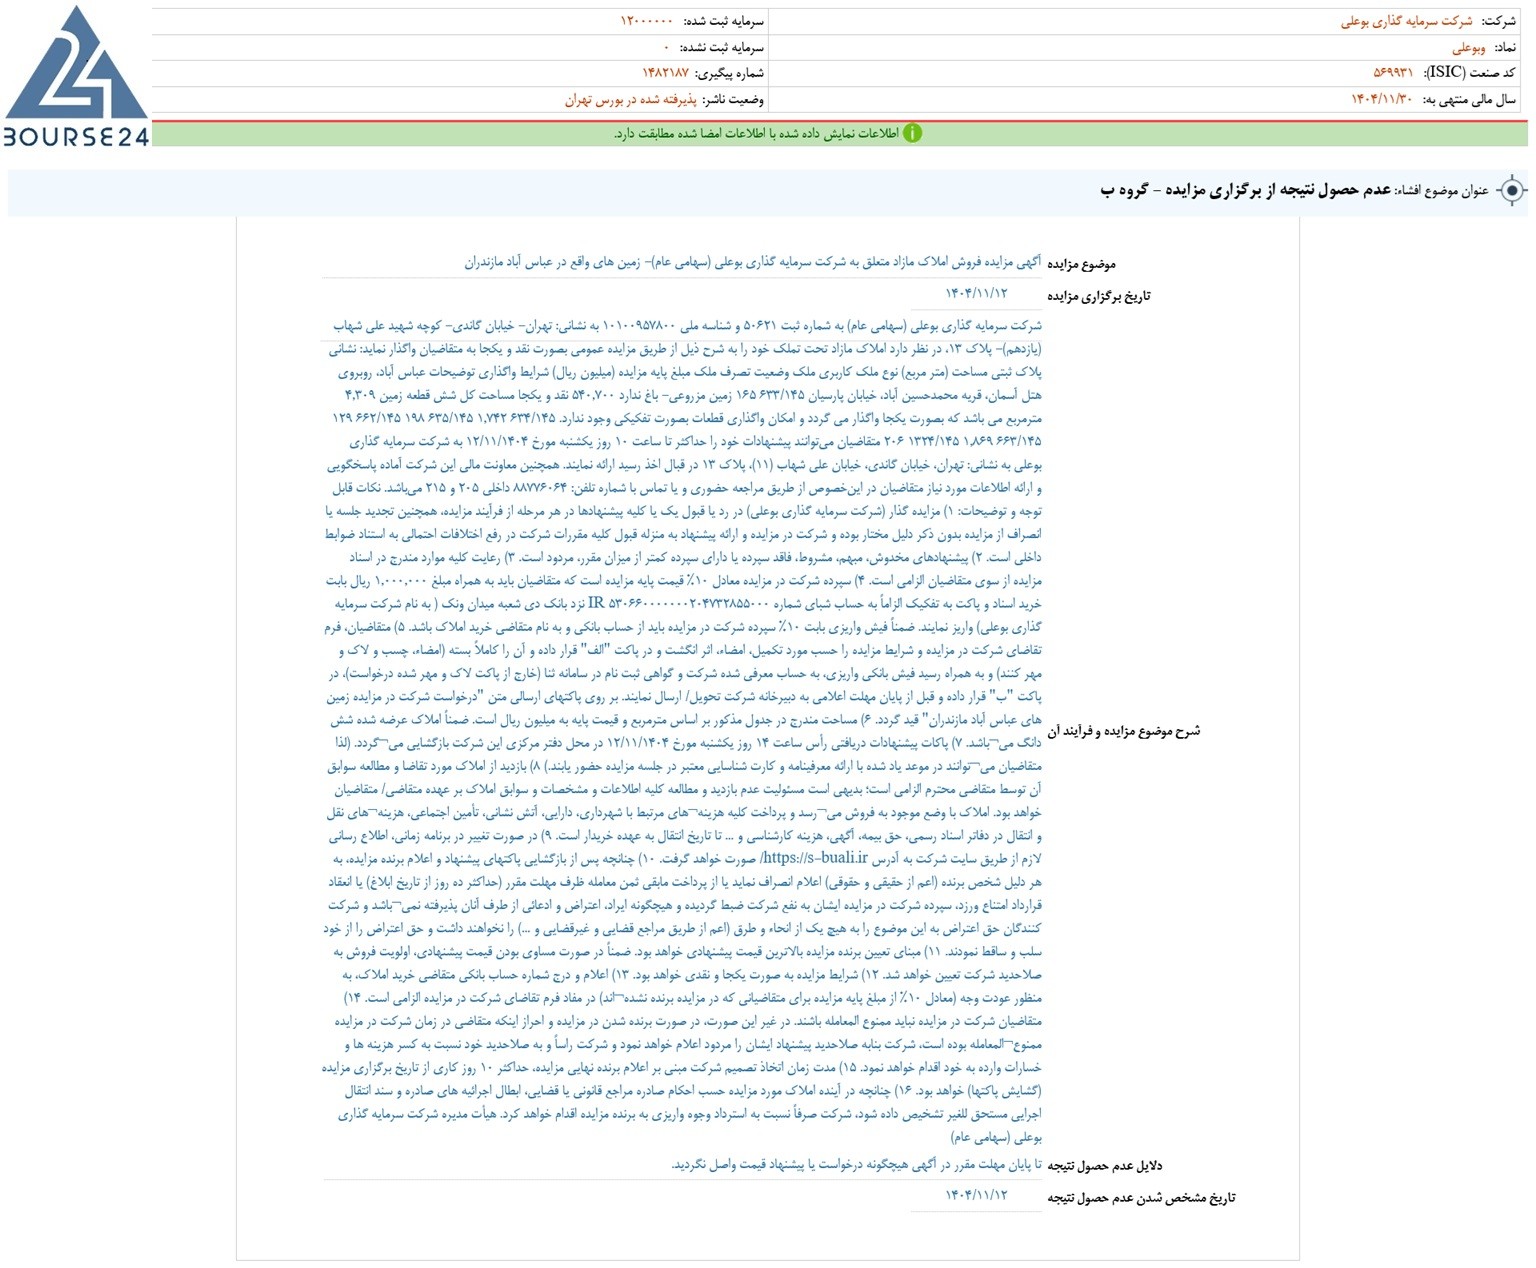The height and width of the screenshot is (1268, 1536).
Task: Click the Bourse24 logo
Action: [x=76, y=77]
